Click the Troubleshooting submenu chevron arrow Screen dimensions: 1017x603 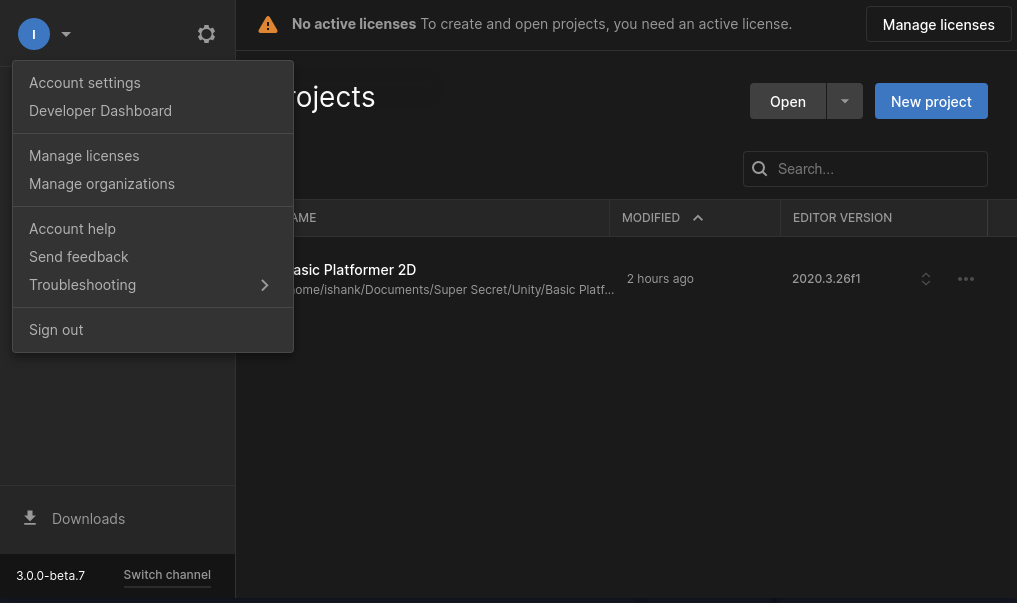(265, 285)
